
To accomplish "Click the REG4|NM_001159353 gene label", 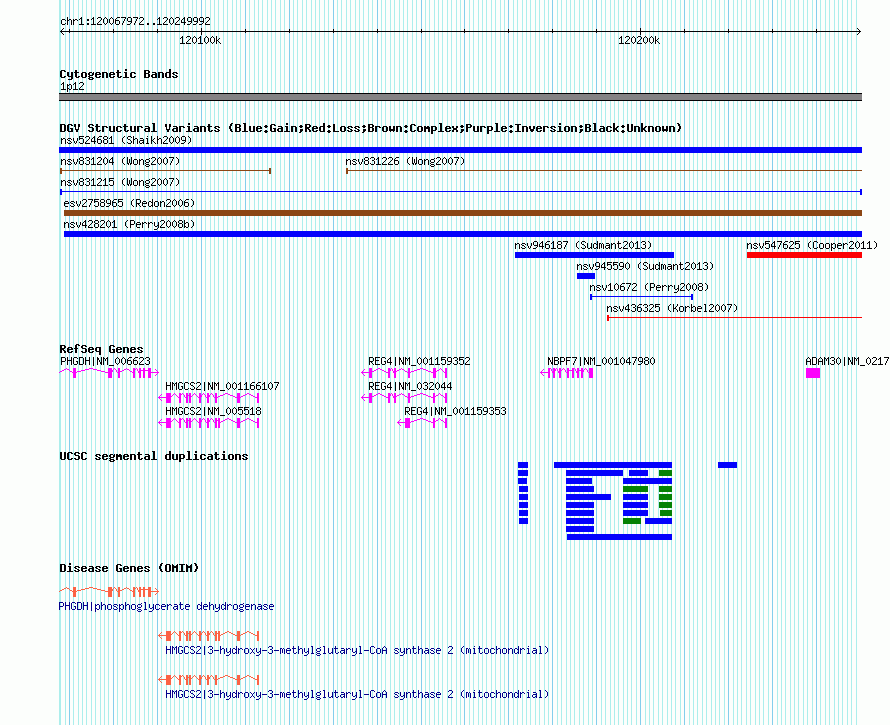I will [x=455, y=411].
